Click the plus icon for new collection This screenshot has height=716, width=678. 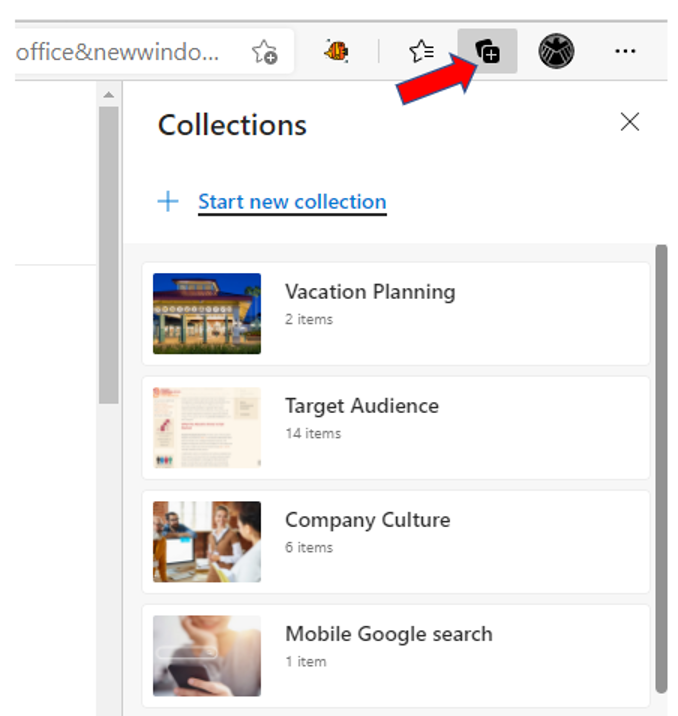(168, 202)
